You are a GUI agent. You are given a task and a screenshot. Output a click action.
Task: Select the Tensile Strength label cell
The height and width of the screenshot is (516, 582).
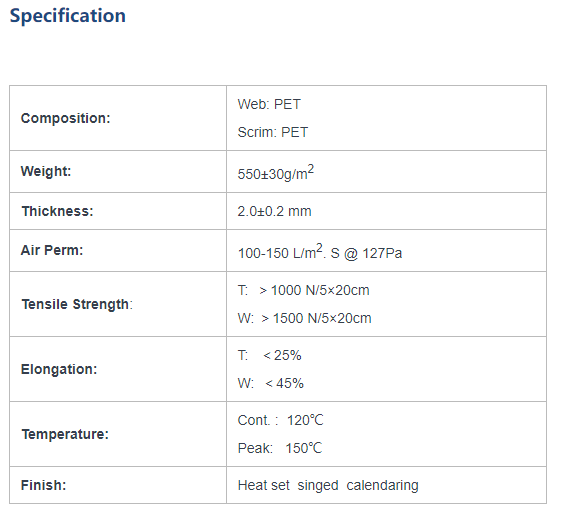coord(118,304)
